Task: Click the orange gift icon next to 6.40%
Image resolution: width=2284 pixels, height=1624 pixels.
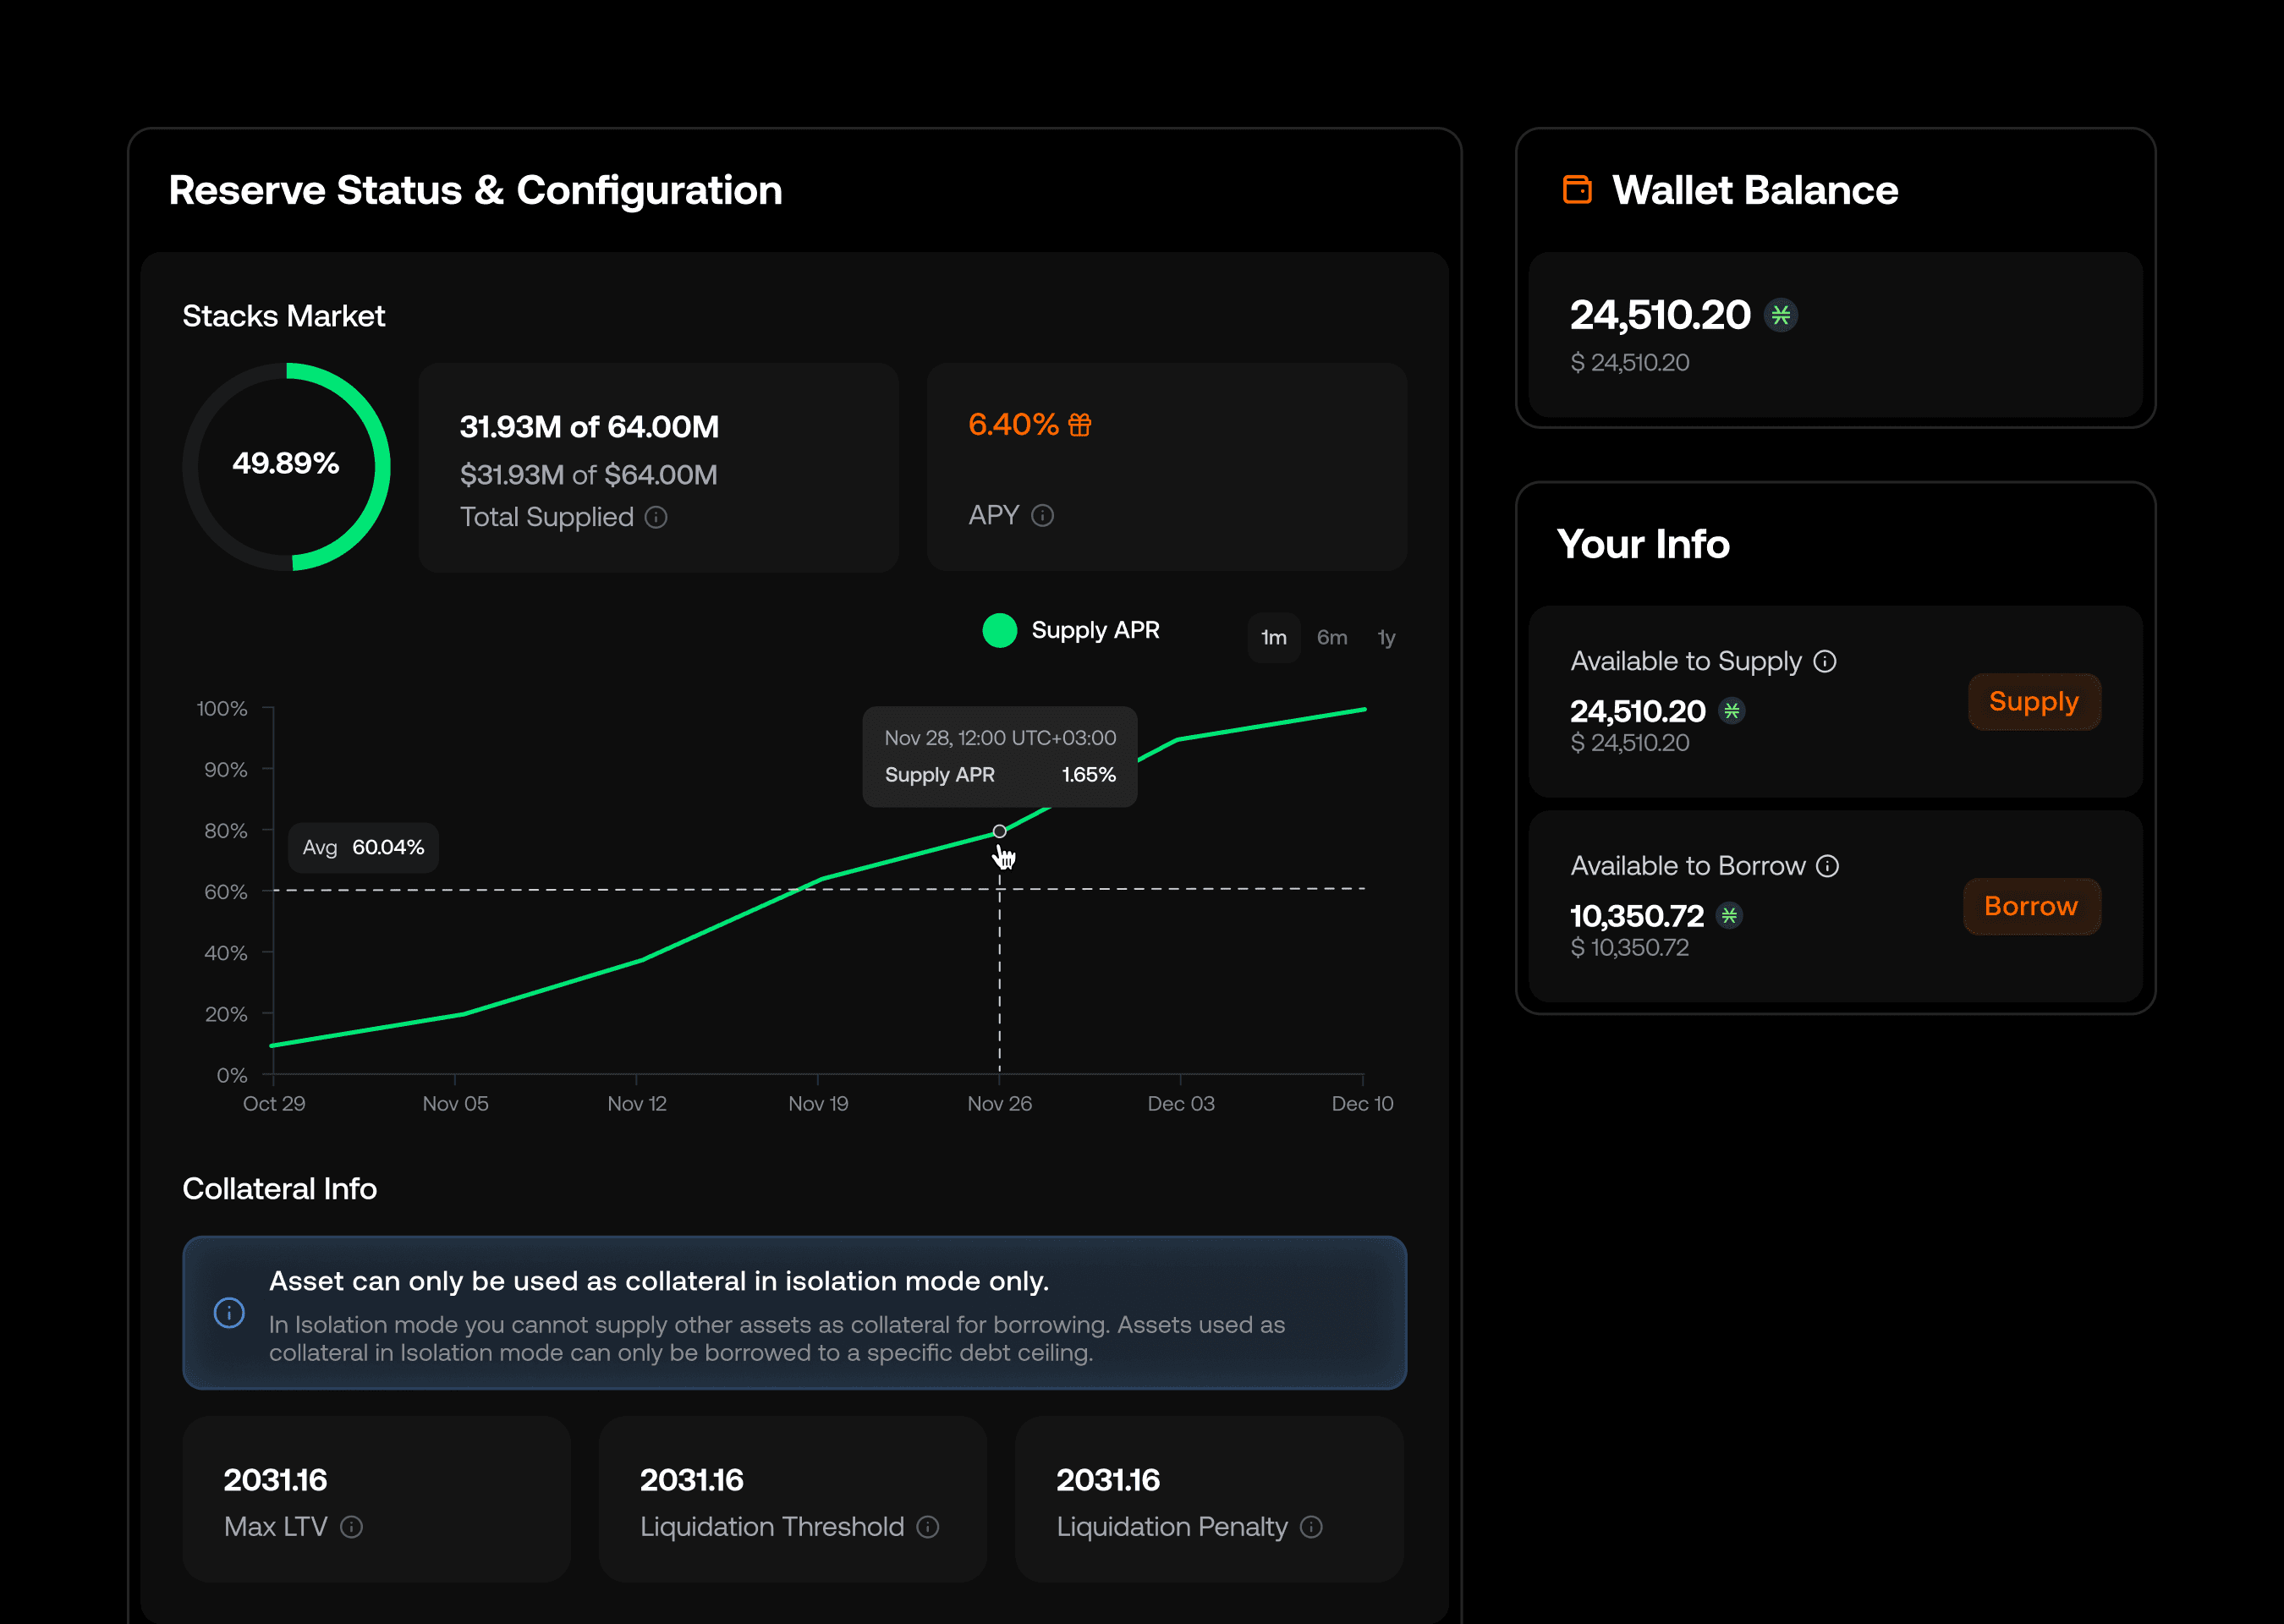Action: tap(1080, 425)
